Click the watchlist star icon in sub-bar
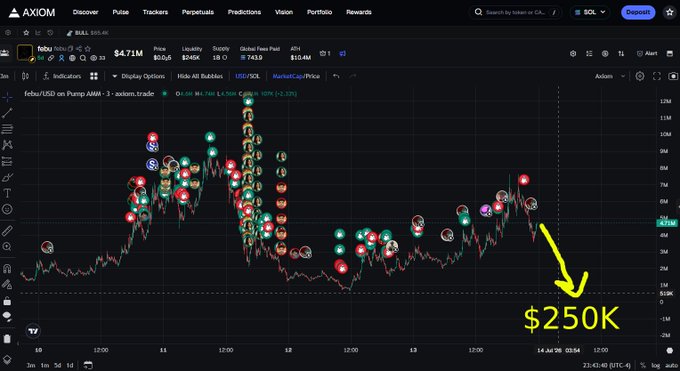 coord(26,33)
